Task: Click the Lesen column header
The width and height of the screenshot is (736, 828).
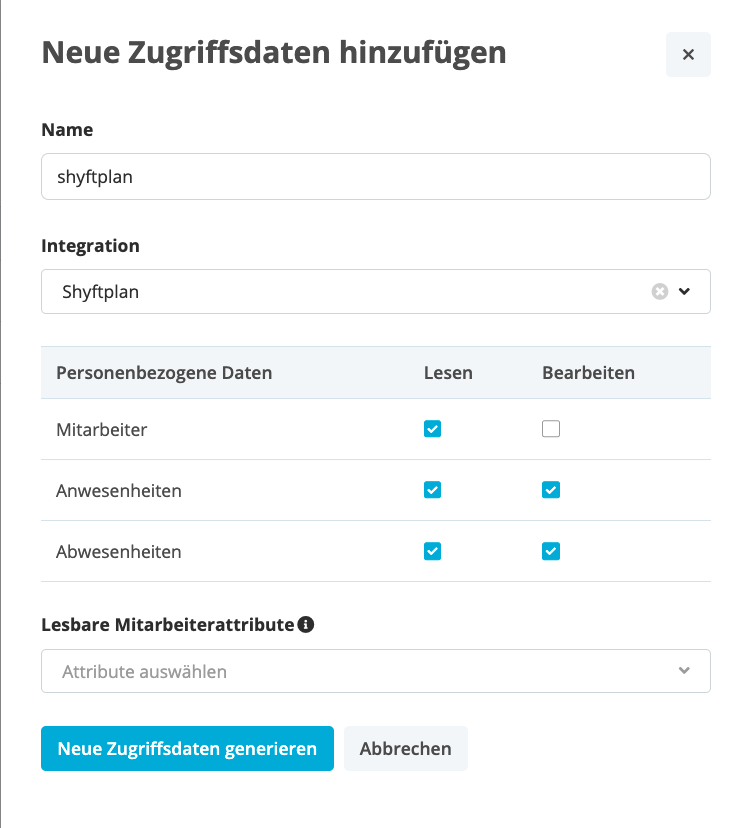Action: [x=448, y=373]
